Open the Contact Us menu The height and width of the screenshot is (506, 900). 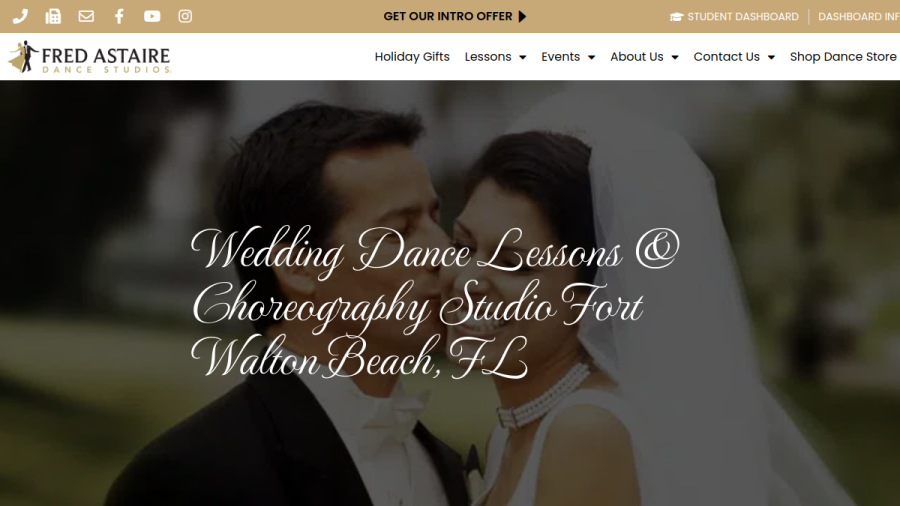(727, 57)
